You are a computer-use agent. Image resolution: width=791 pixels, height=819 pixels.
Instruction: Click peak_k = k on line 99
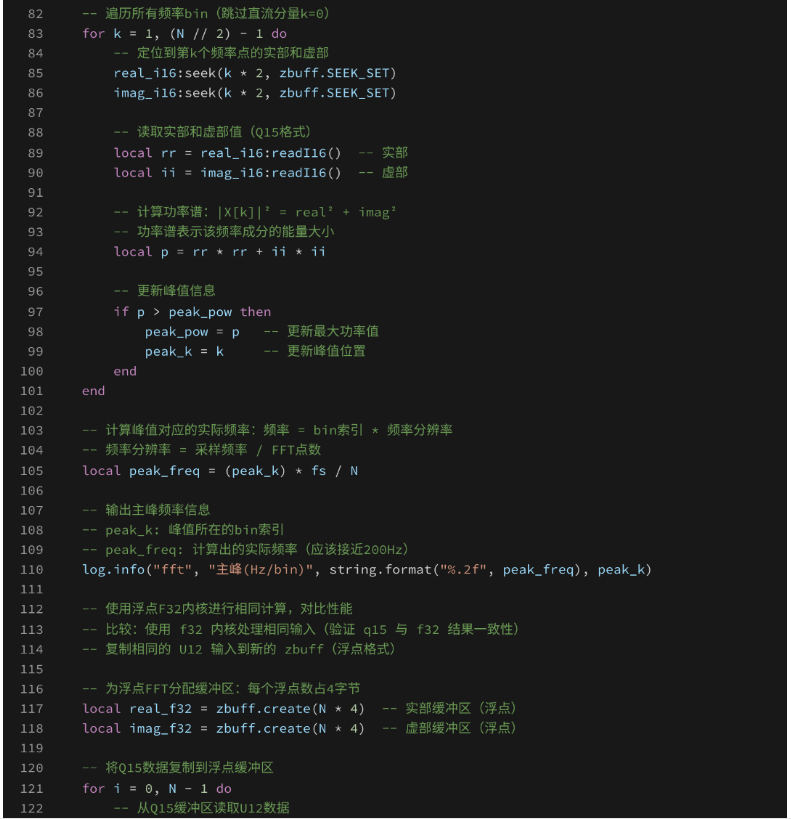point(184,352)
